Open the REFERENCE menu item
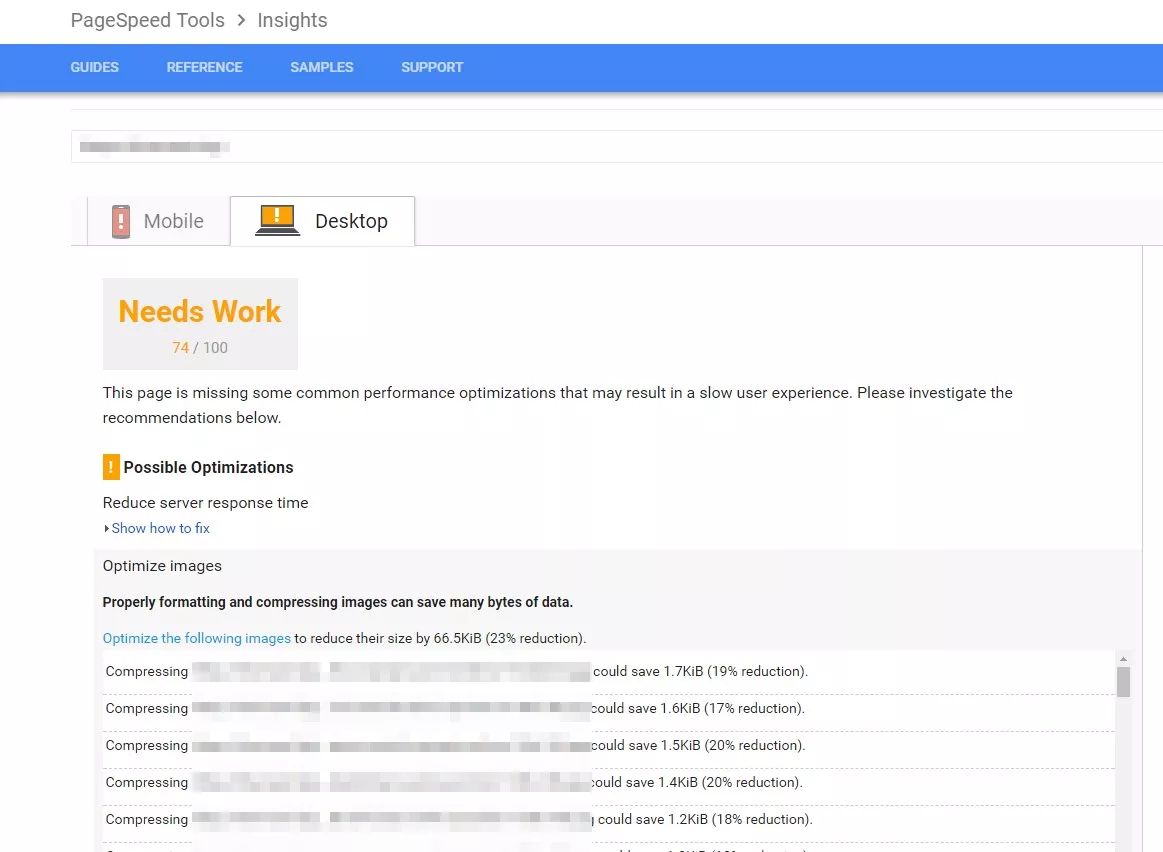The image size is (1163, 852). pyautogui.click(x=205, y=67)
